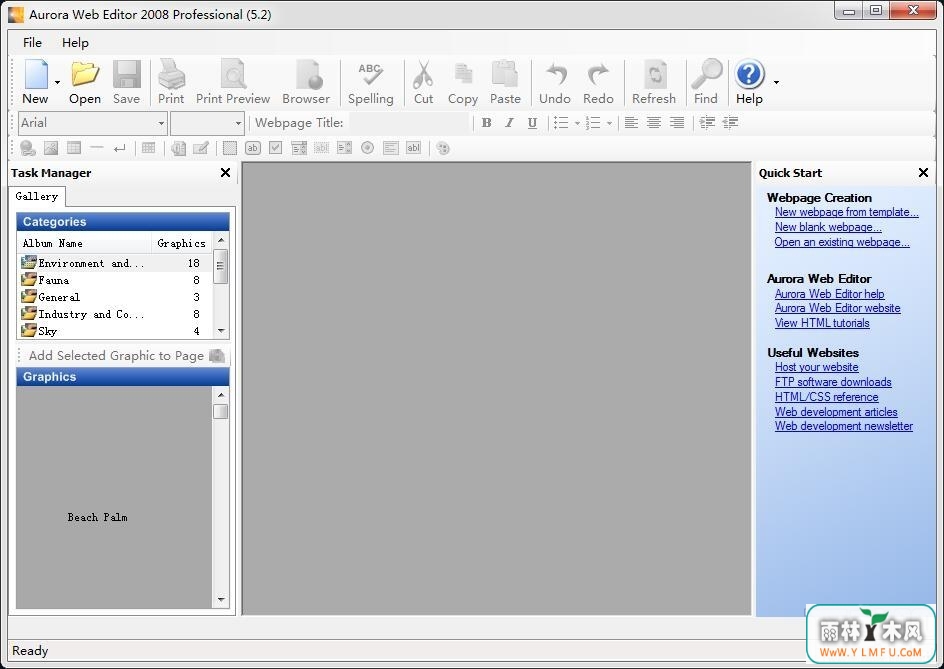Screen dimensions: 944x669
Task: Open 'HTML/CSS reference' link
Action: click(x=826, y=397)
